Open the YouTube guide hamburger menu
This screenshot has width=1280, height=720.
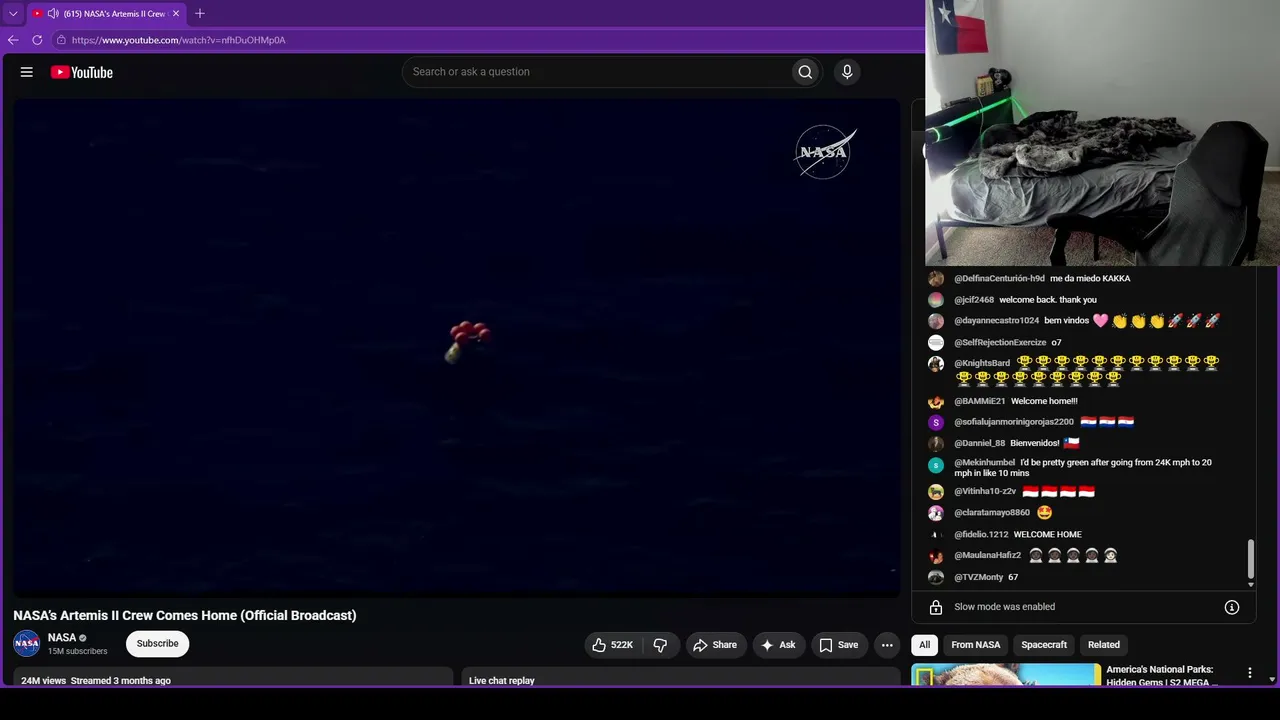pos(27,72)
